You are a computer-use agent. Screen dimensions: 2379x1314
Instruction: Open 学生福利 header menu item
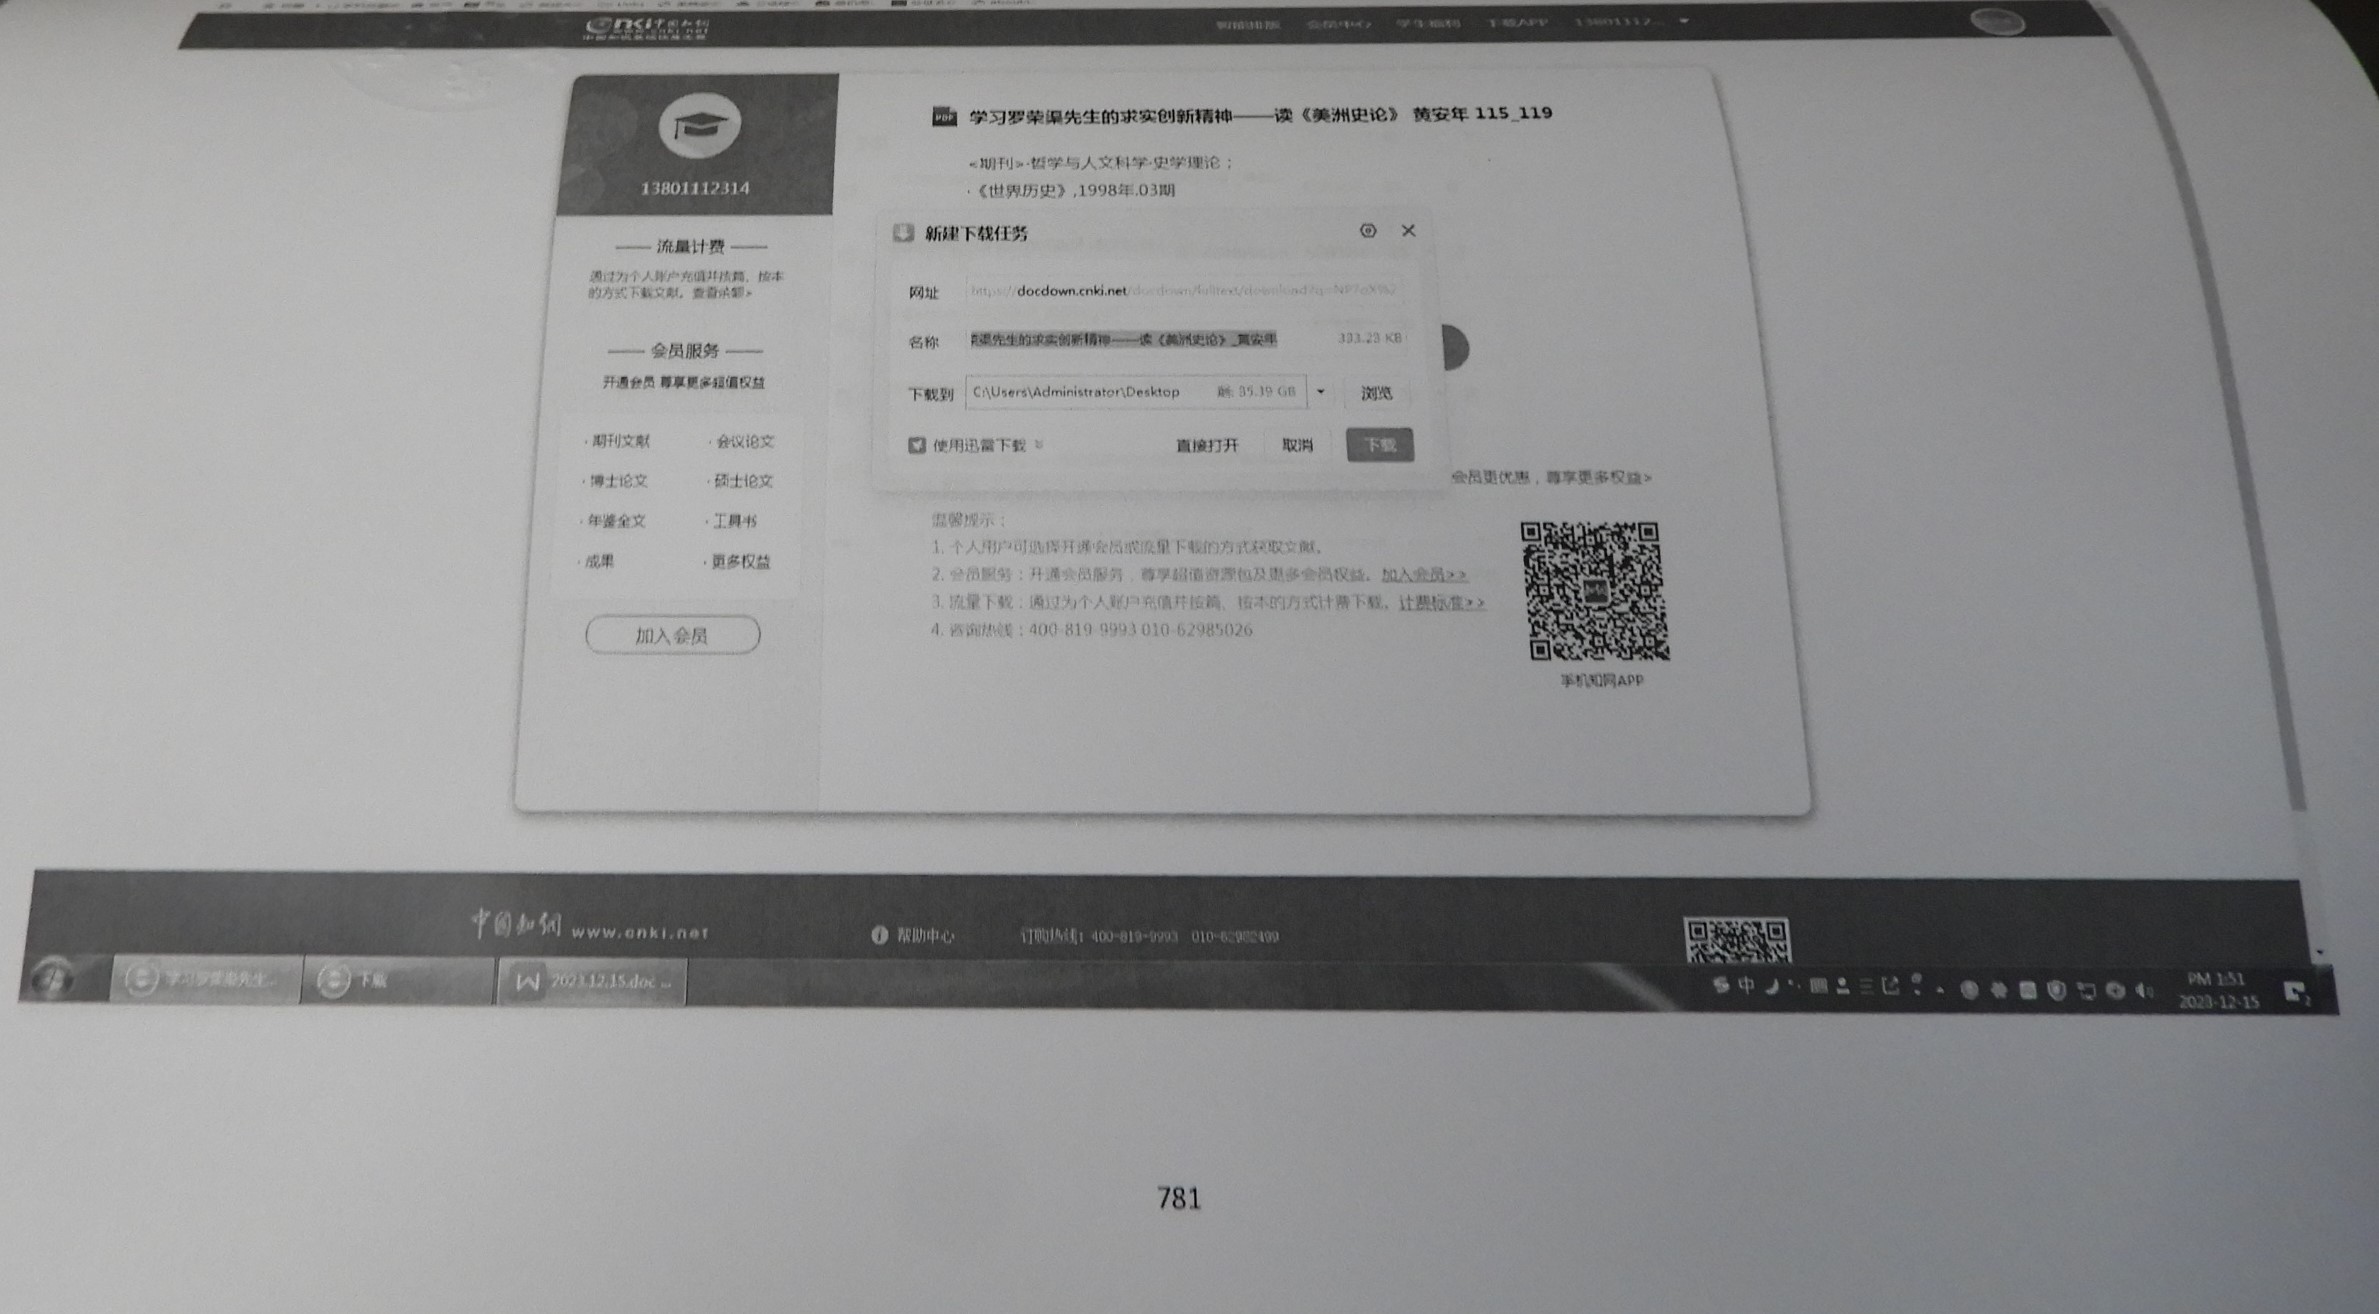coord(1428,23)
